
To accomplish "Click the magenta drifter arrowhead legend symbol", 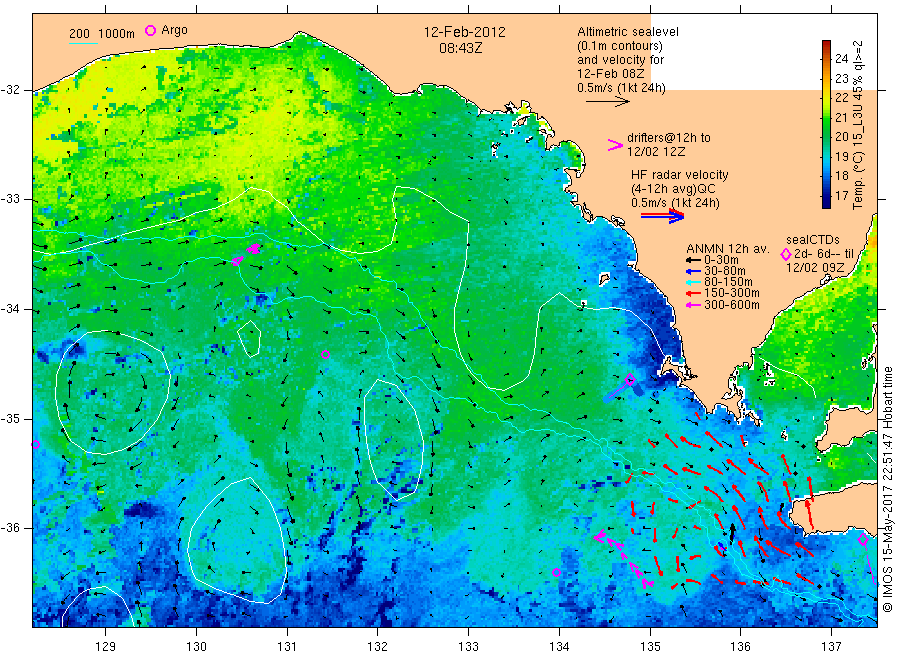I will (x=615, y=145).
